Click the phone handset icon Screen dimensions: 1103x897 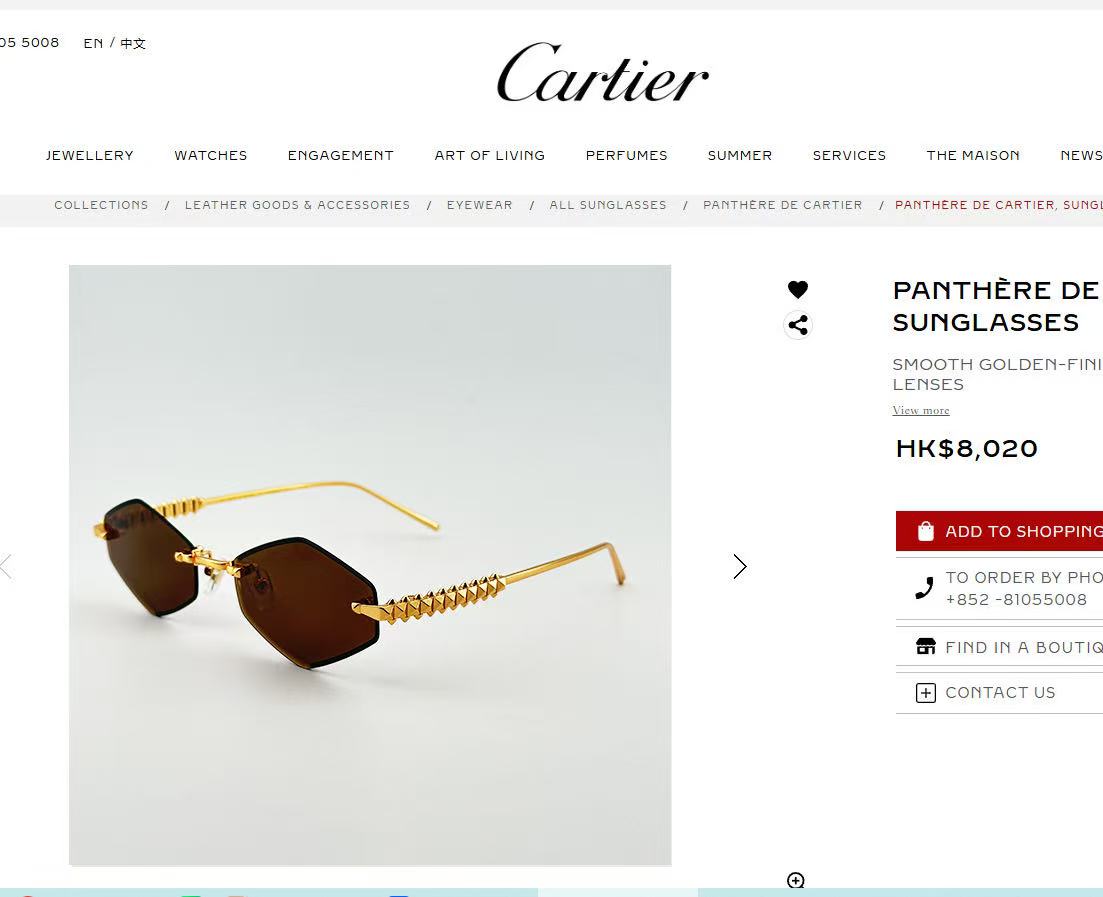[924, 588]
